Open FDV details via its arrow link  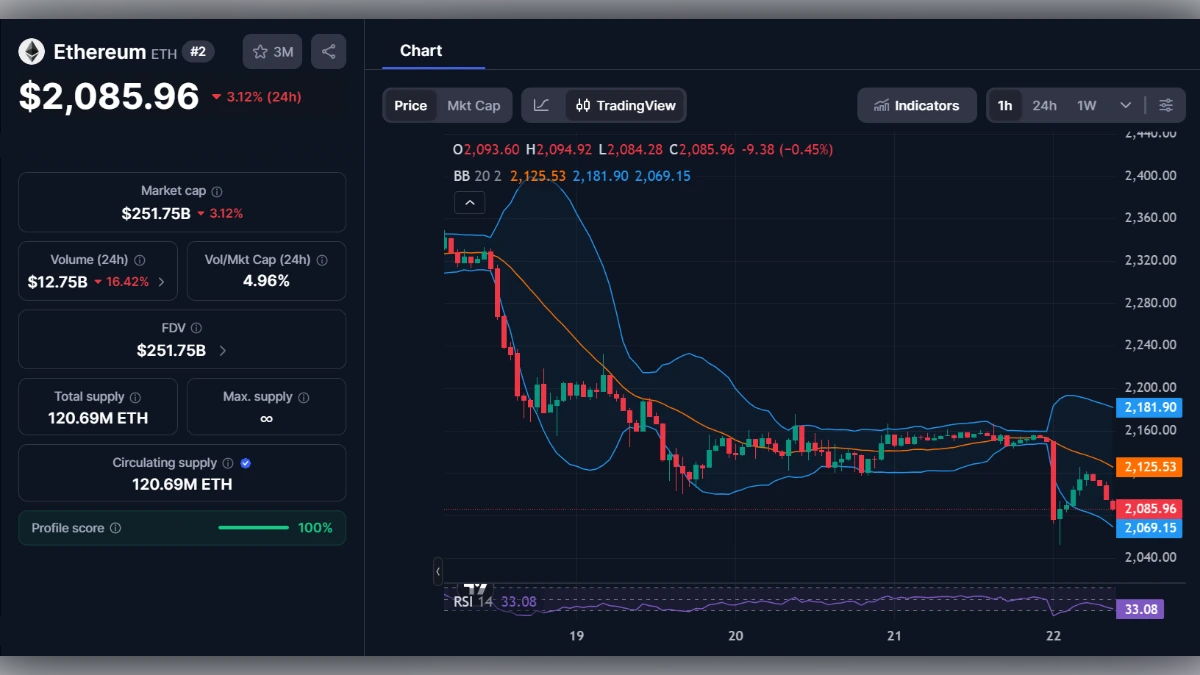point(221,350)
